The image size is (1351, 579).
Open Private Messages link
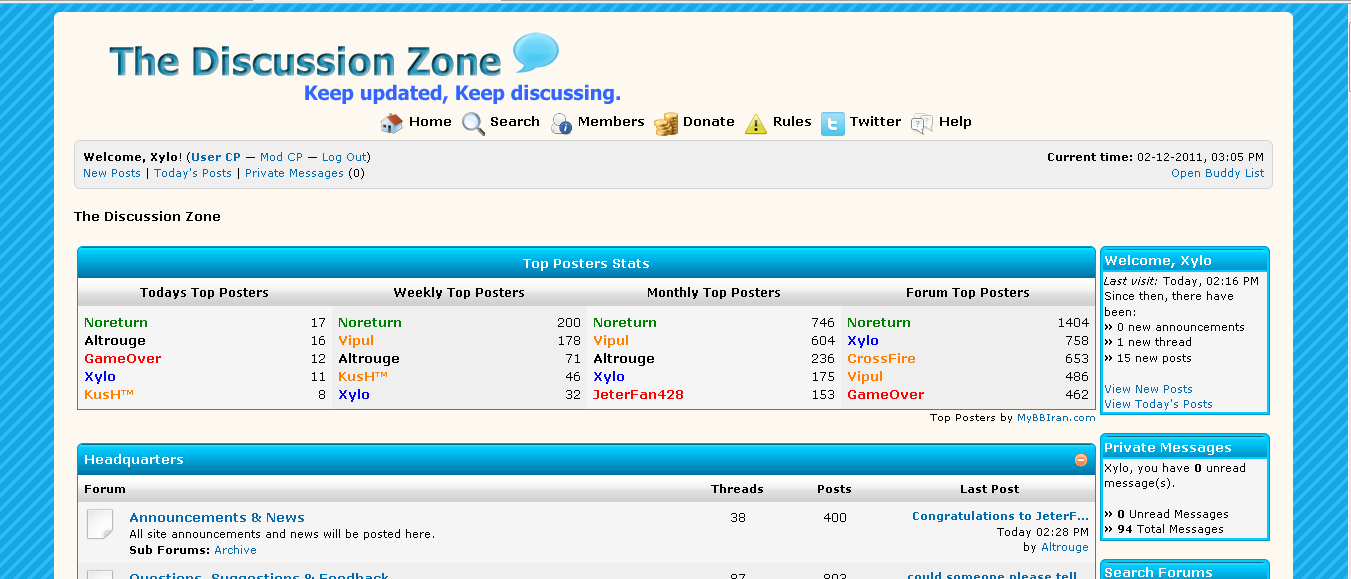pos(294,173)
